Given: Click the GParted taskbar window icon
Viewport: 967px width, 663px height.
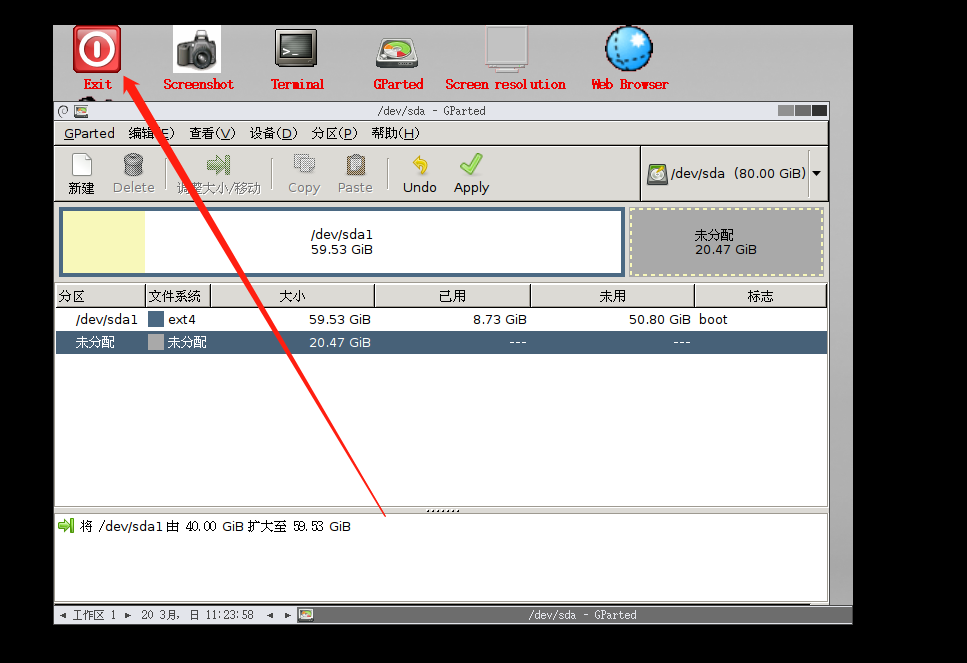Looking at the screenshot, I should pyautogui.click(x=306, y=615).
